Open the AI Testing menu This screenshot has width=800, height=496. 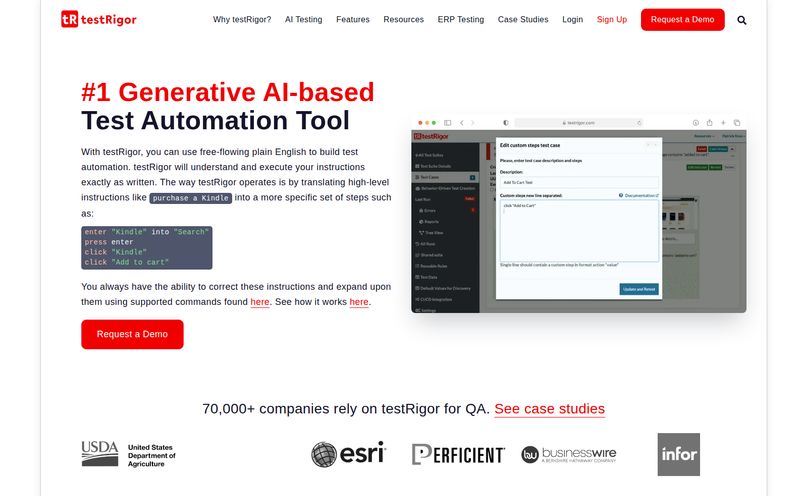coord(304,19)
